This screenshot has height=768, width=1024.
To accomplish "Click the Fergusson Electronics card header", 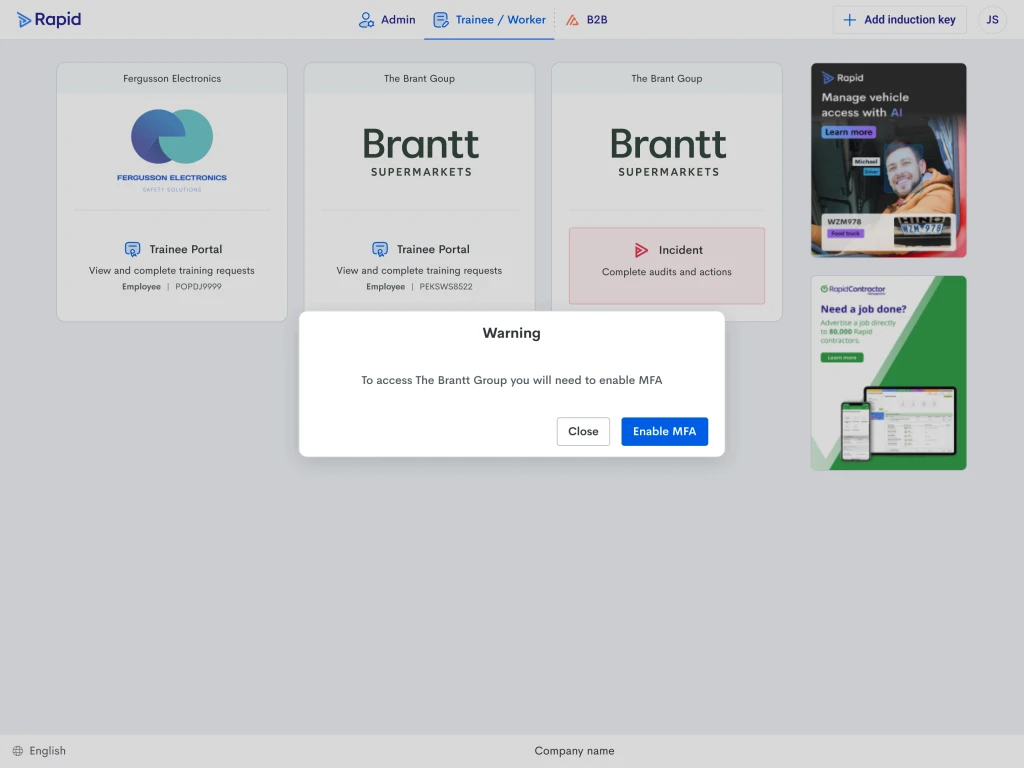I will point(172,78).
